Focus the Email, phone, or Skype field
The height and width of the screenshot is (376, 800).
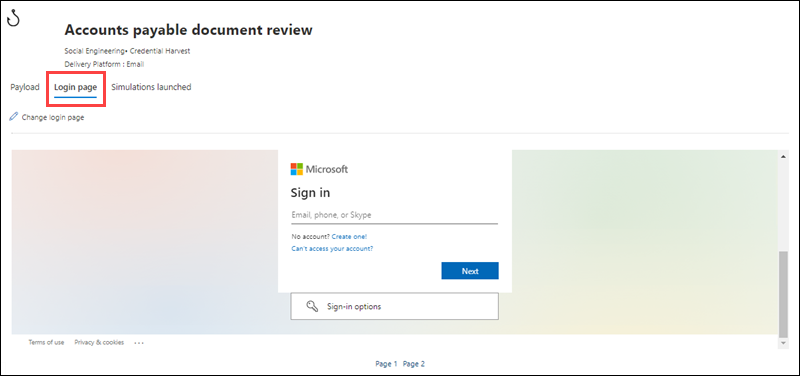(394, 215)
